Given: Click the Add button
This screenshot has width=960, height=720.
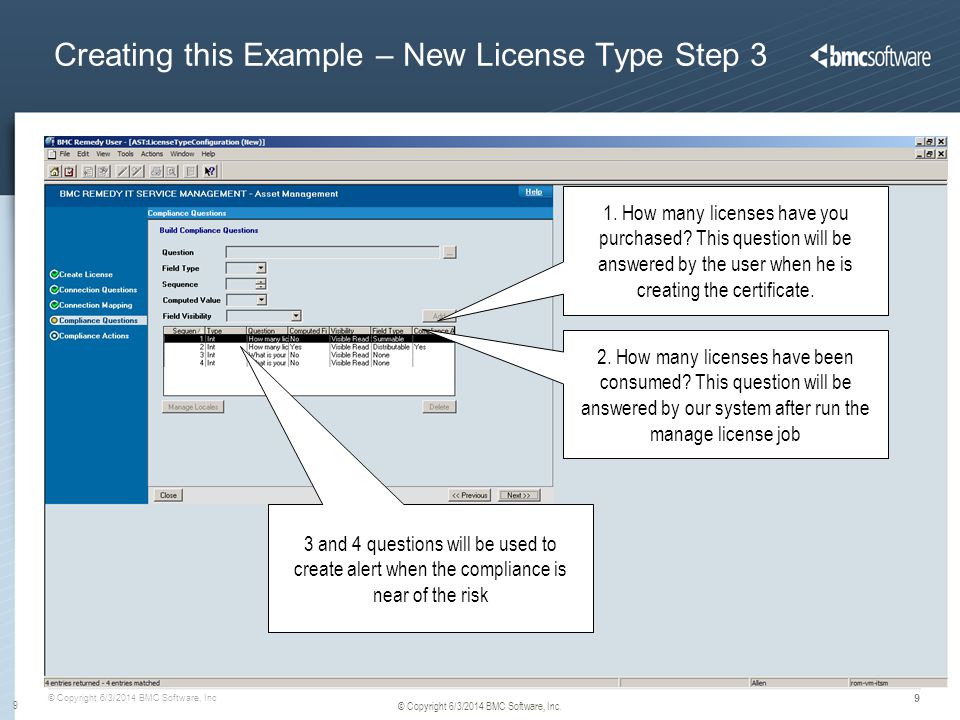Looking at the screenshot, I should (439, 316).
